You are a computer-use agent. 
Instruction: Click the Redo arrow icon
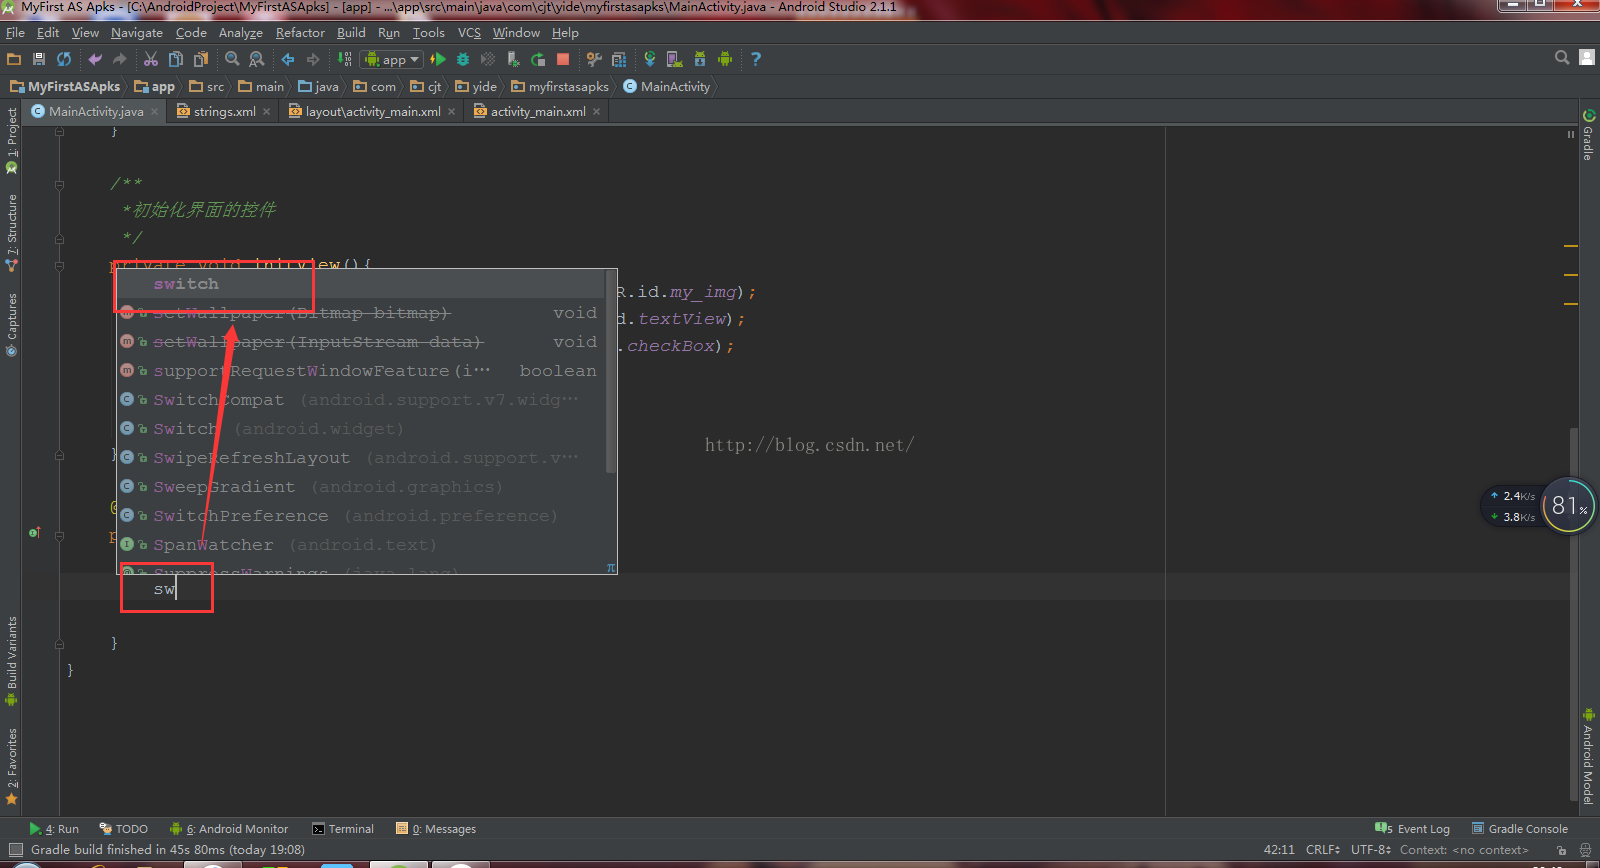click(120, 59)
